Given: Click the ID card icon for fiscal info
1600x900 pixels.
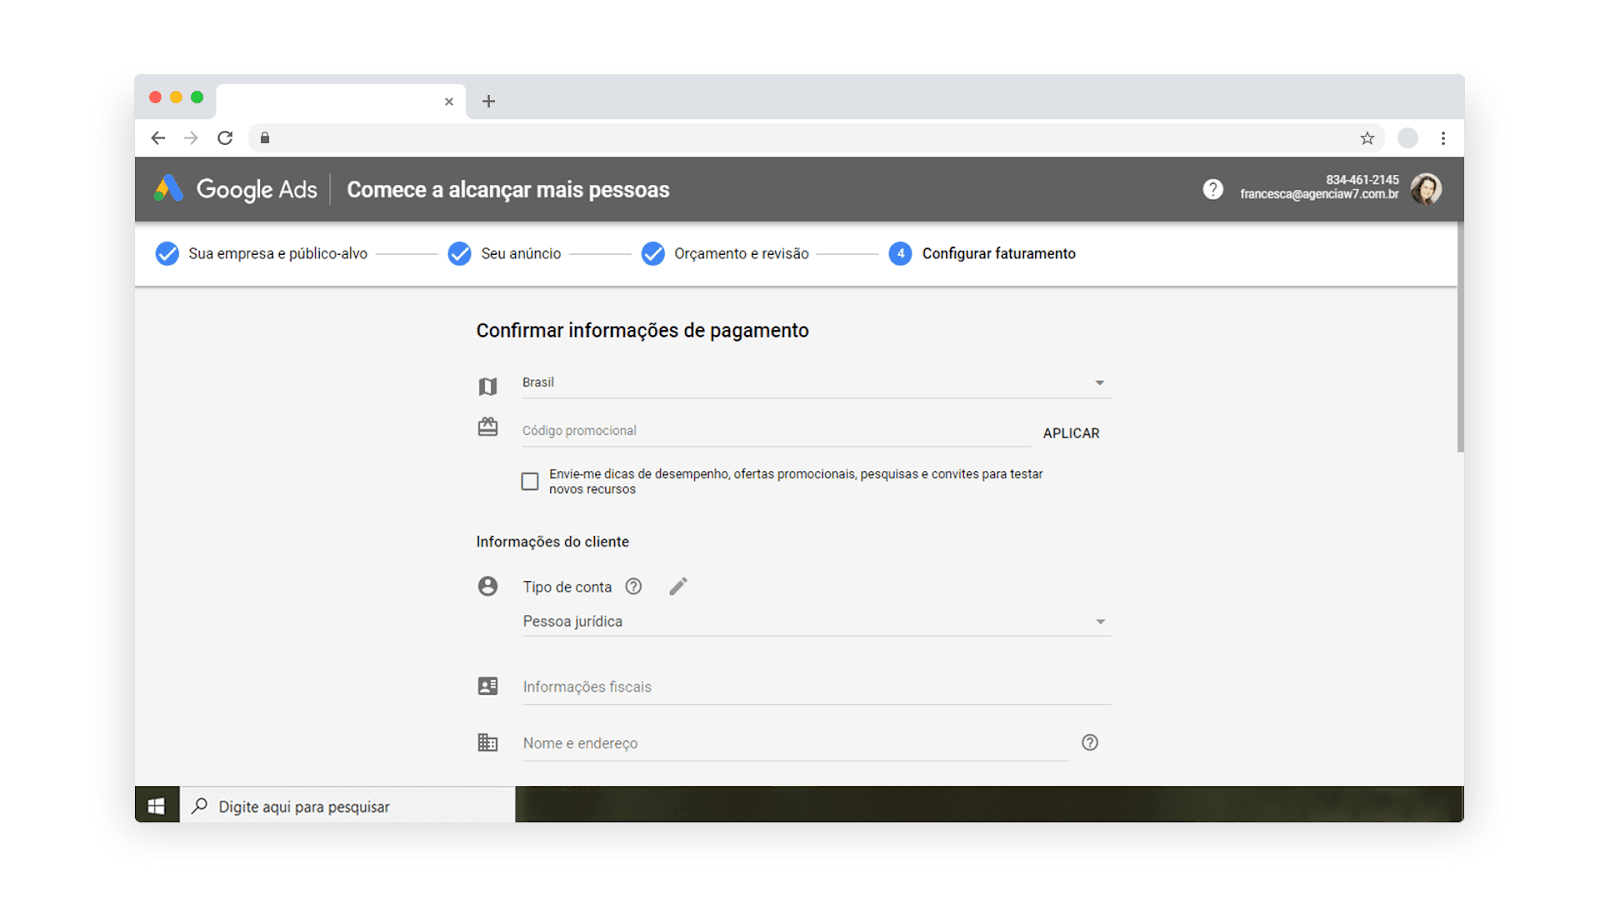Looking at the screenshot, I should 488,686.
